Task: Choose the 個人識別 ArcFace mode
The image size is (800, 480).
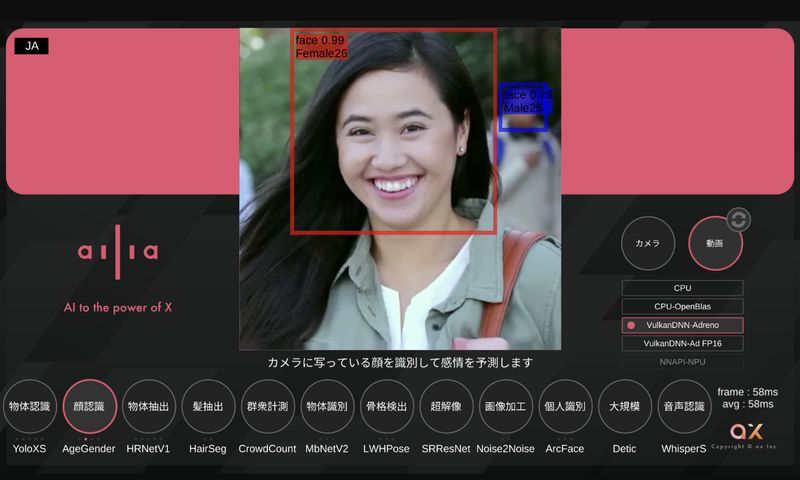Action: tap(566, 407)
